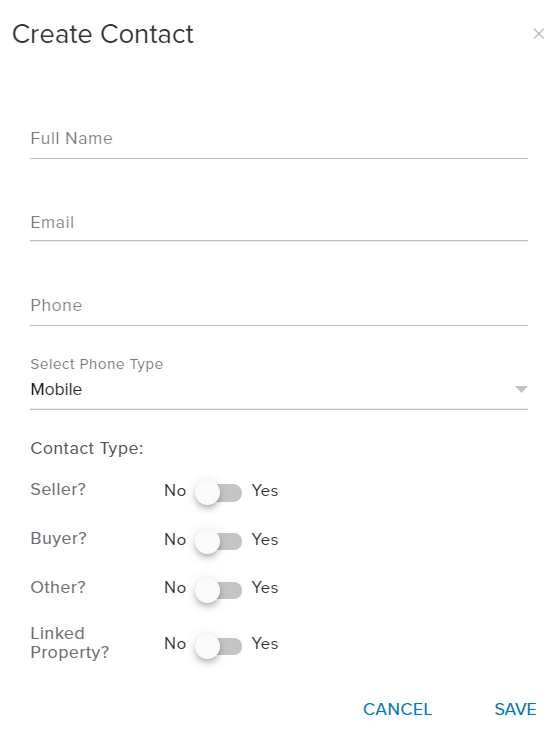Click the Full Name input field
Viewport: 558px width, 742px height.
(279, 139)
